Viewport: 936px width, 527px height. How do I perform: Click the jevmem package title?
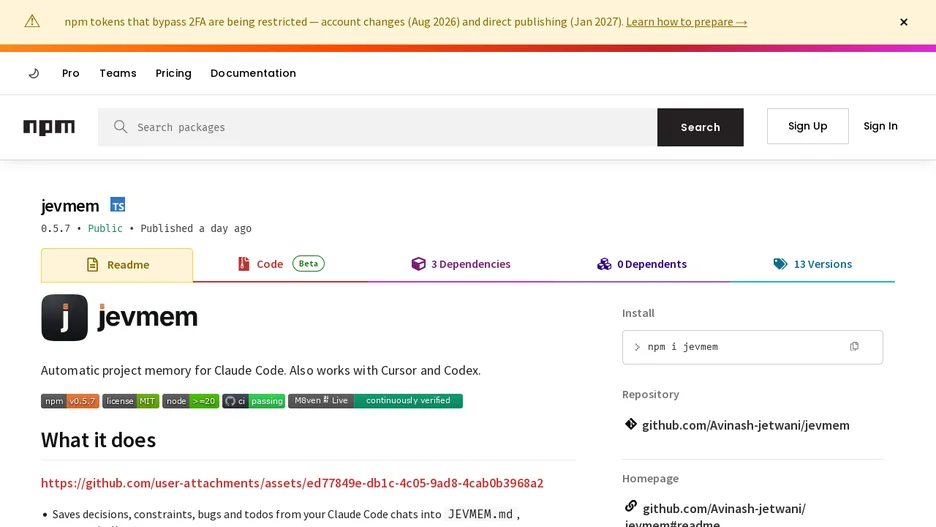tap(70, 206)
